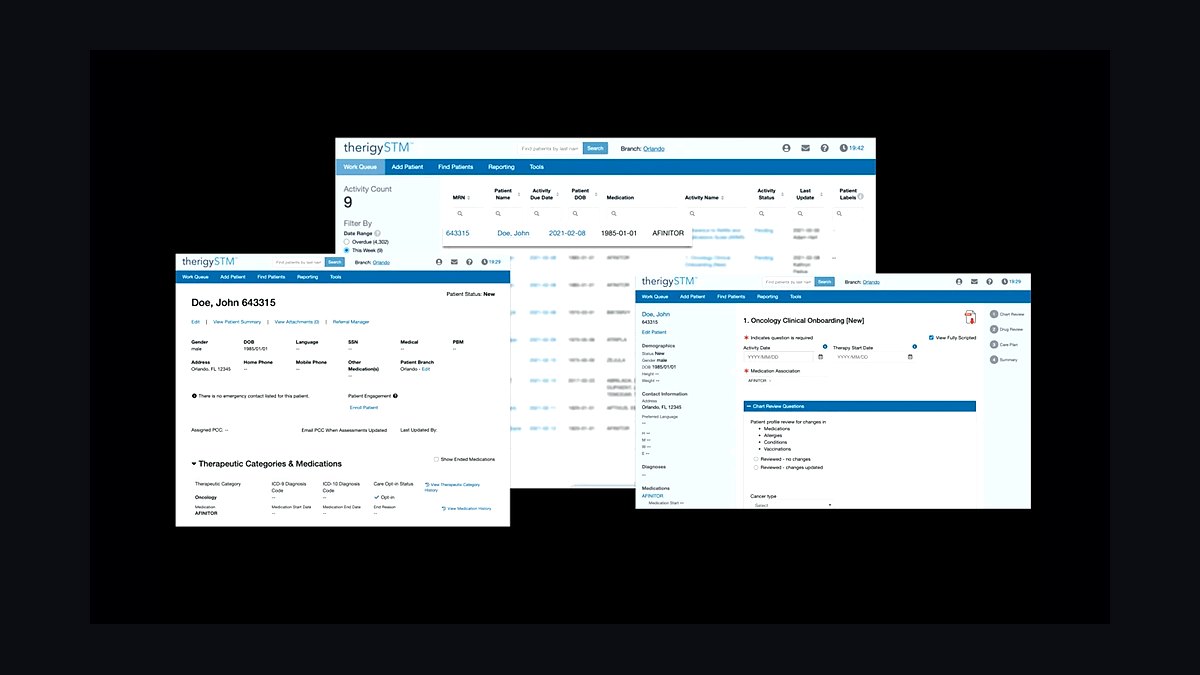Select Reviewed - no changes radio option
Image resolution: width=1200 pixels, height=675 pixels.
point(756,459)
